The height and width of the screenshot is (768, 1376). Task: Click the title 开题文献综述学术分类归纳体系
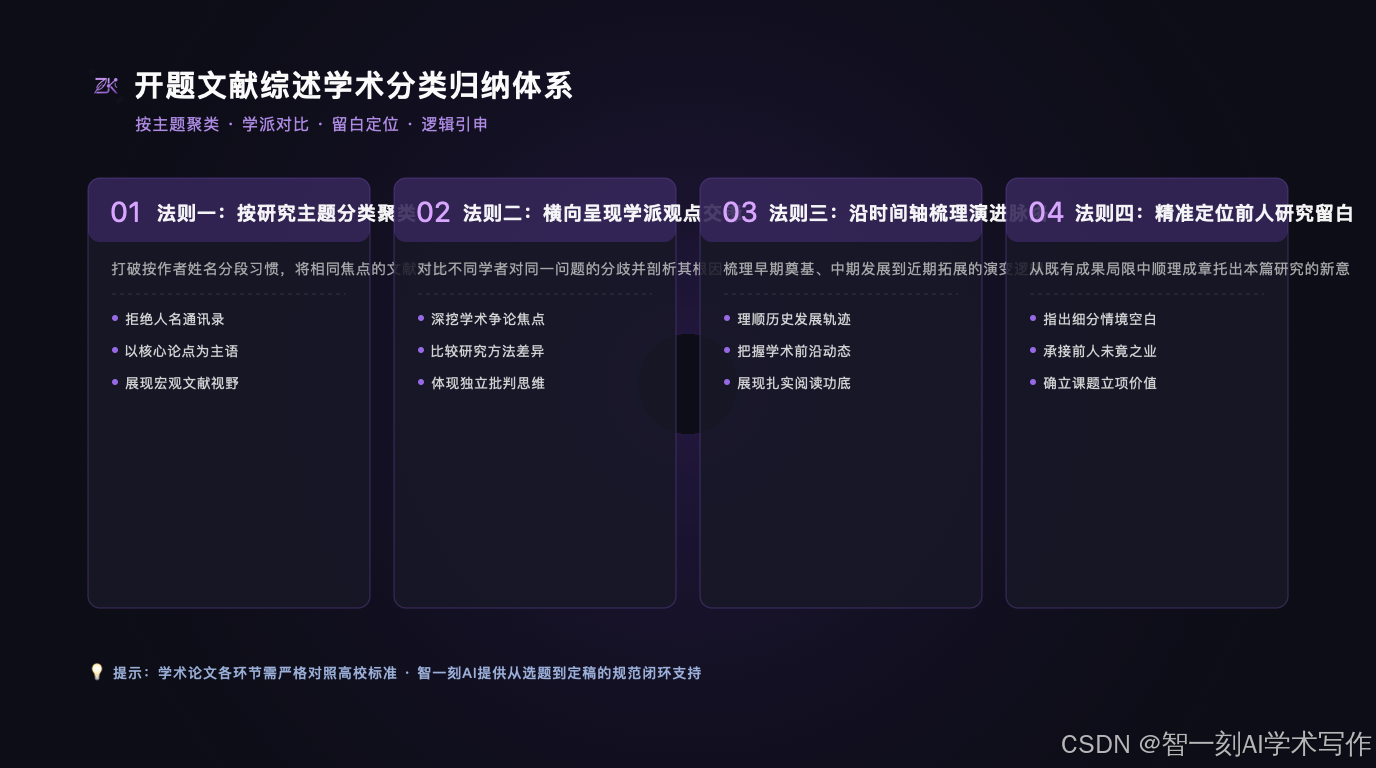pos(354,86)
